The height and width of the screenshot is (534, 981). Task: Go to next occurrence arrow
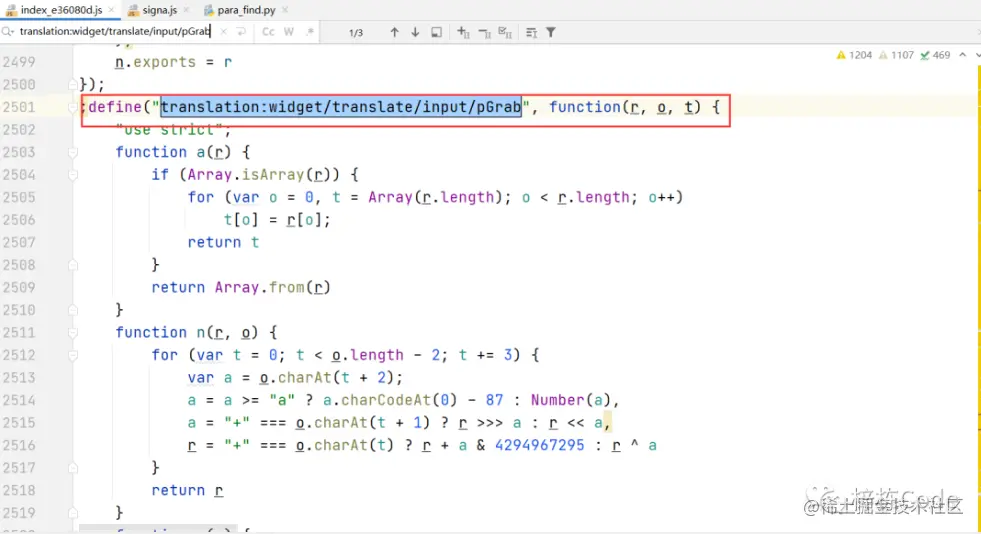[x=415, y=32]
